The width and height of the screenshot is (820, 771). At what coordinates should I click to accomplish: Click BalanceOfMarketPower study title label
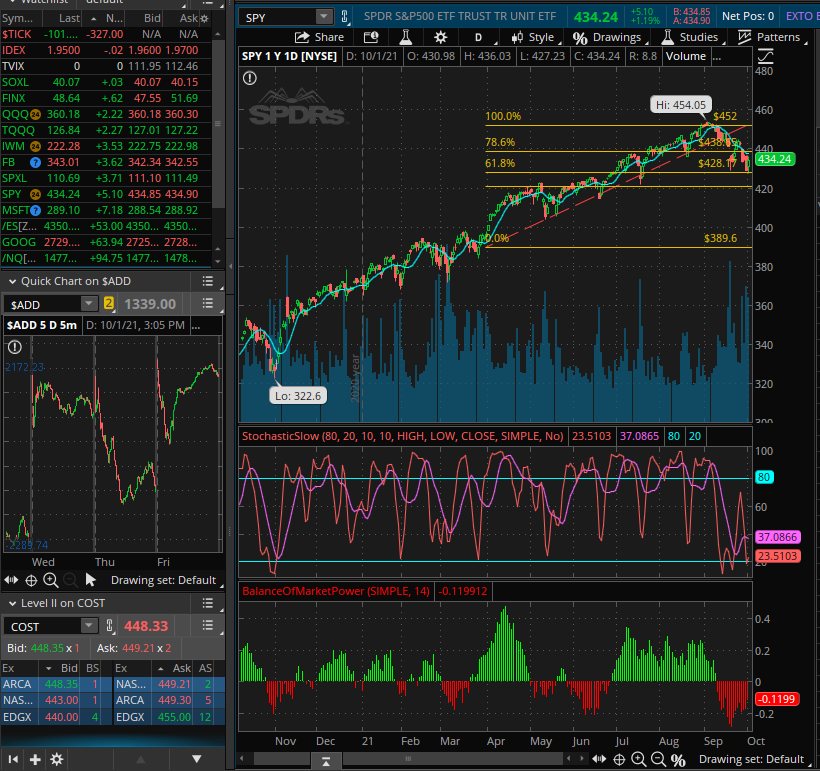pyautogui.click(x=336, y=592)
